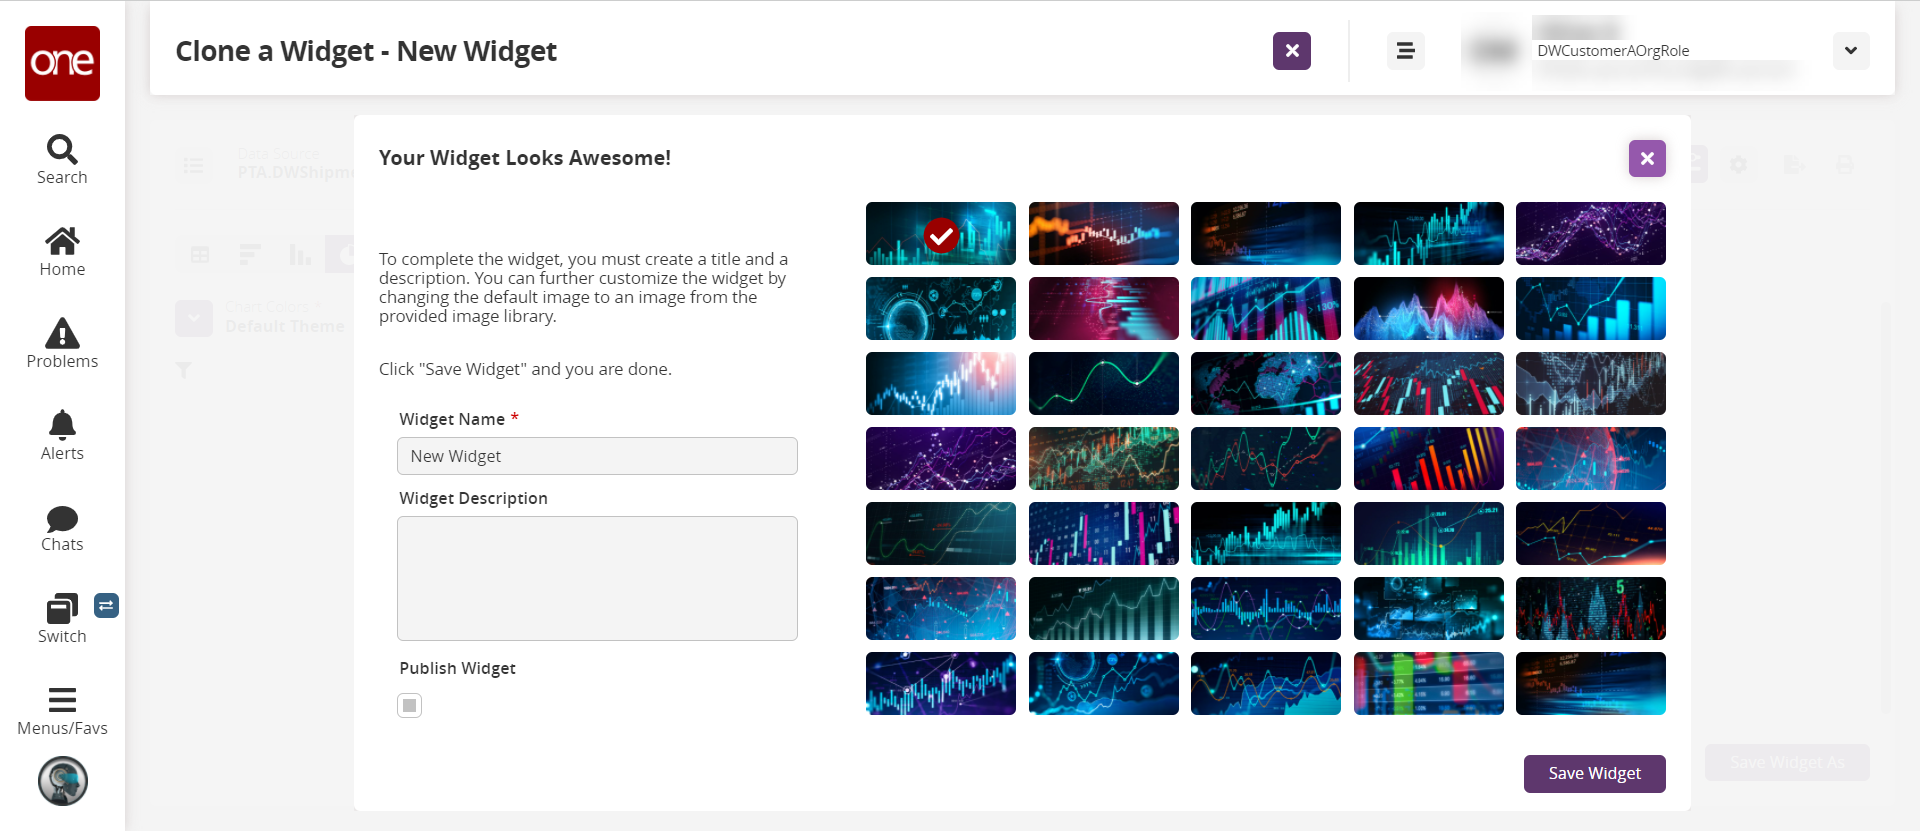Enable the Publish Widget checkbox
Screen dimensions: 1920x831
[409, 706]
